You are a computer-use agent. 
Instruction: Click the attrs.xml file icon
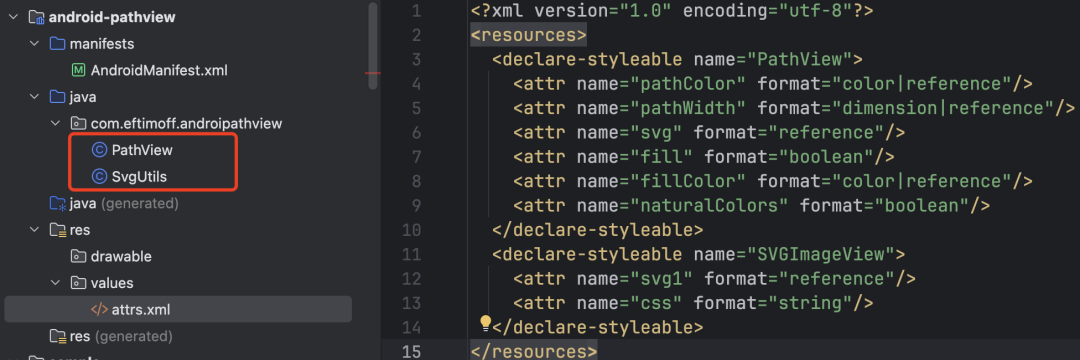[100, 310]
